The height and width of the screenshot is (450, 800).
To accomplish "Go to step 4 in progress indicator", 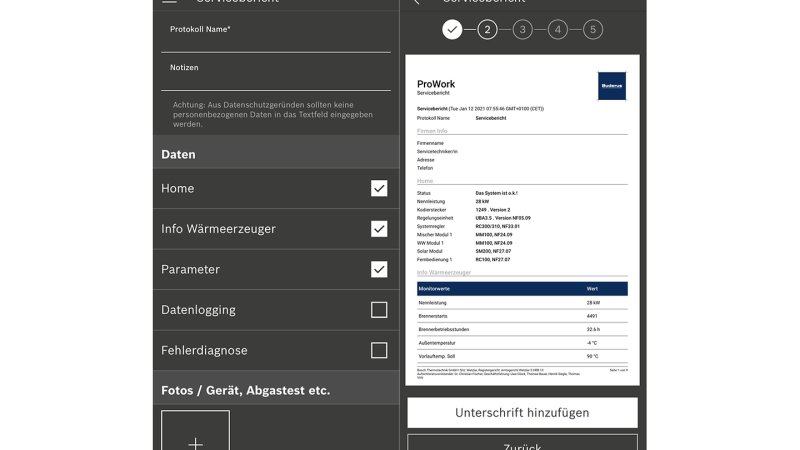I will point(558,30).
